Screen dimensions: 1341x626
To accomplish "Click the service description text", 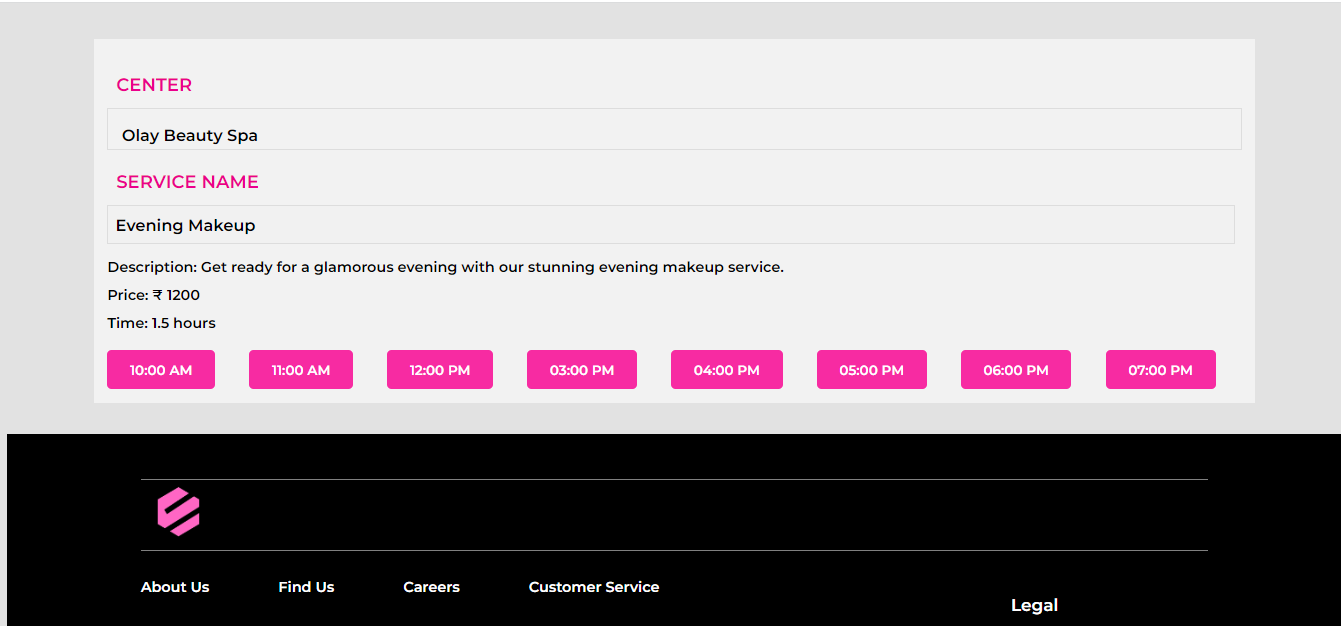I will click(445, 267).
